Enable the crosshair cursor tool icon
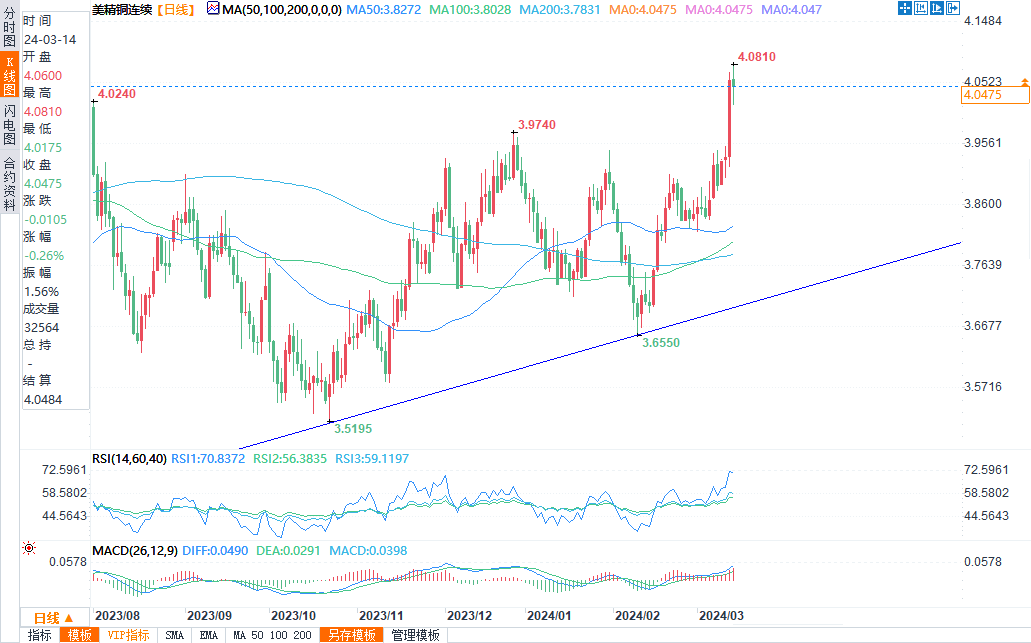The image size is (1031, 643). pos(905,9)
